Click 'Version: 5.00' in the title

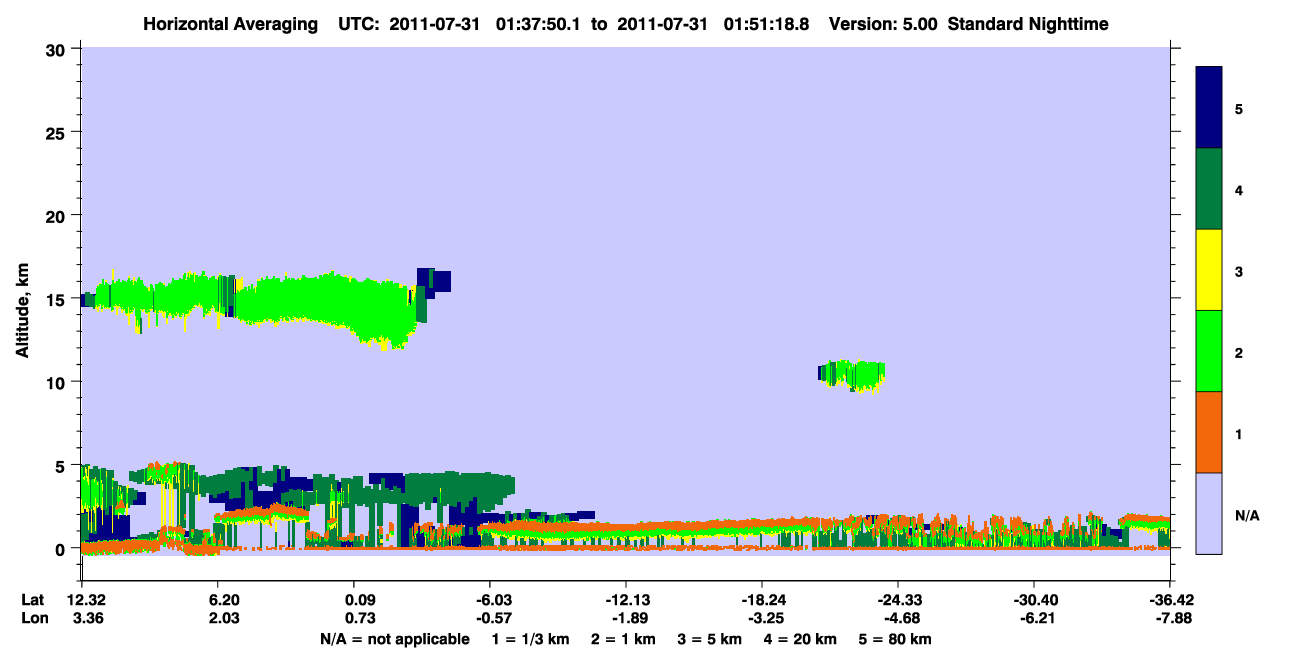[x=884, y=23]
